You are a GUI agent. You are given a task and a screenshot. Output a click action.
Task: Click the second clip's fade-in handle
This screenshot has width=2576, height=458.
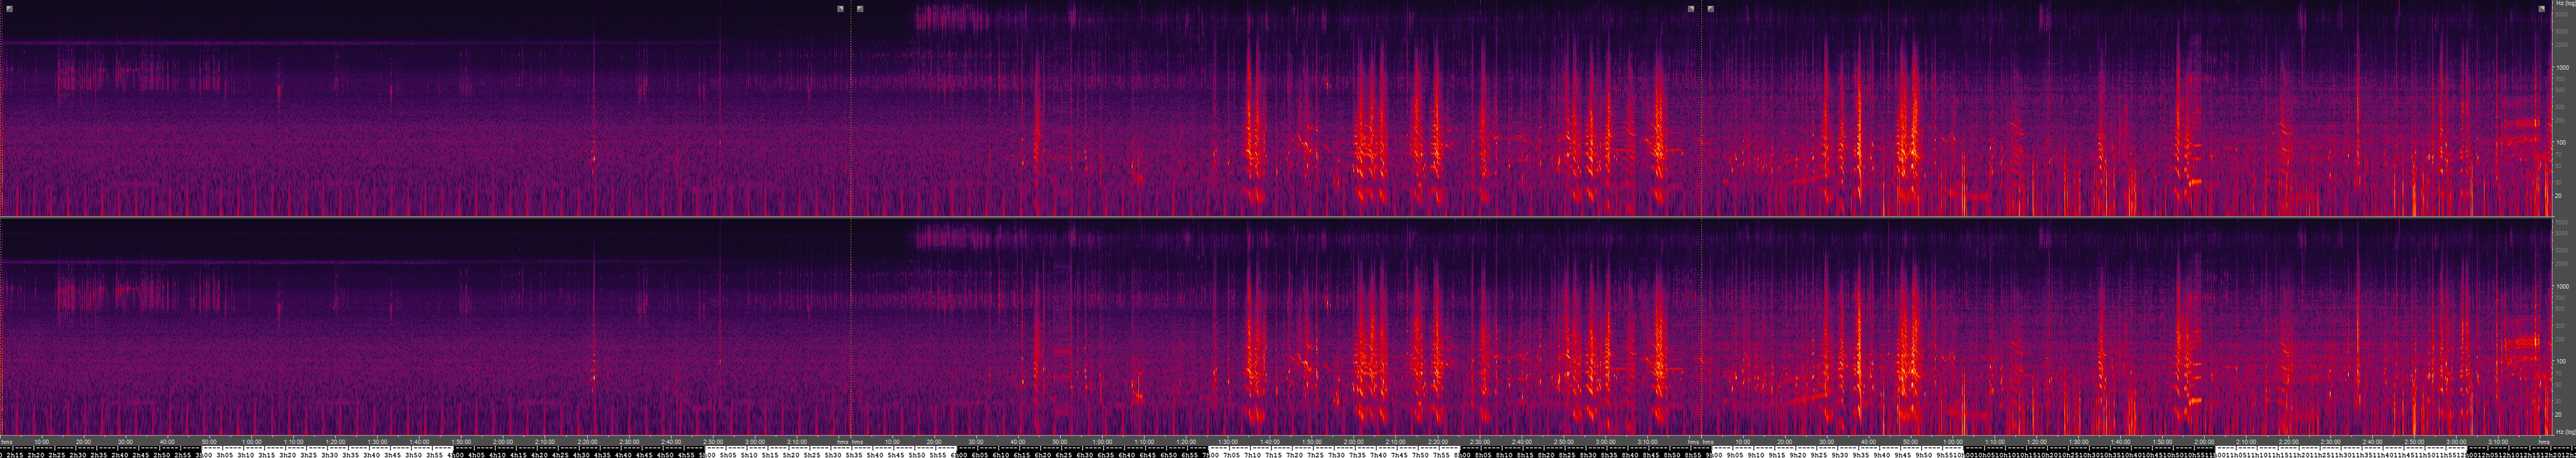click(860, 9)
